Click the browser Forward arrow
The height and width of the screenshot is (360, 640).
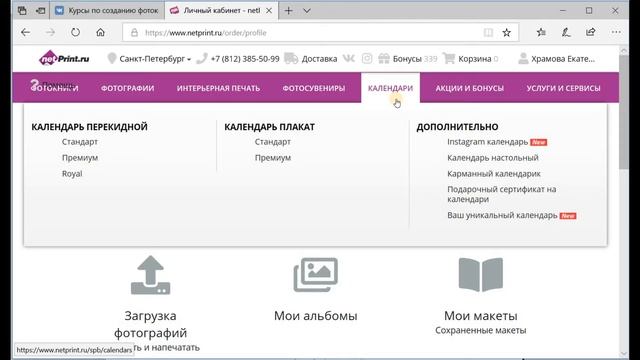[50, 32]
